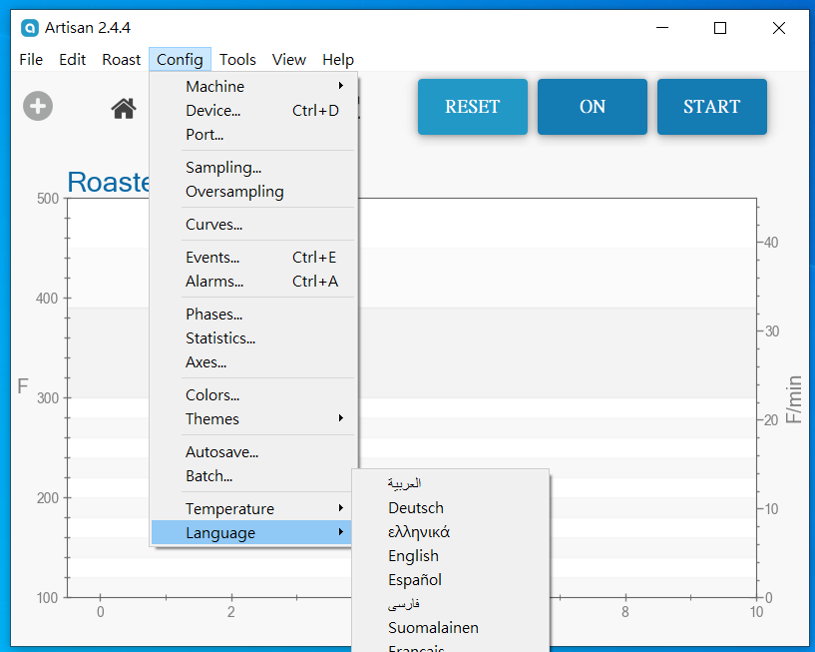Open the Roast menu
This screenshot has height=652, width=815.
[121, 59]
